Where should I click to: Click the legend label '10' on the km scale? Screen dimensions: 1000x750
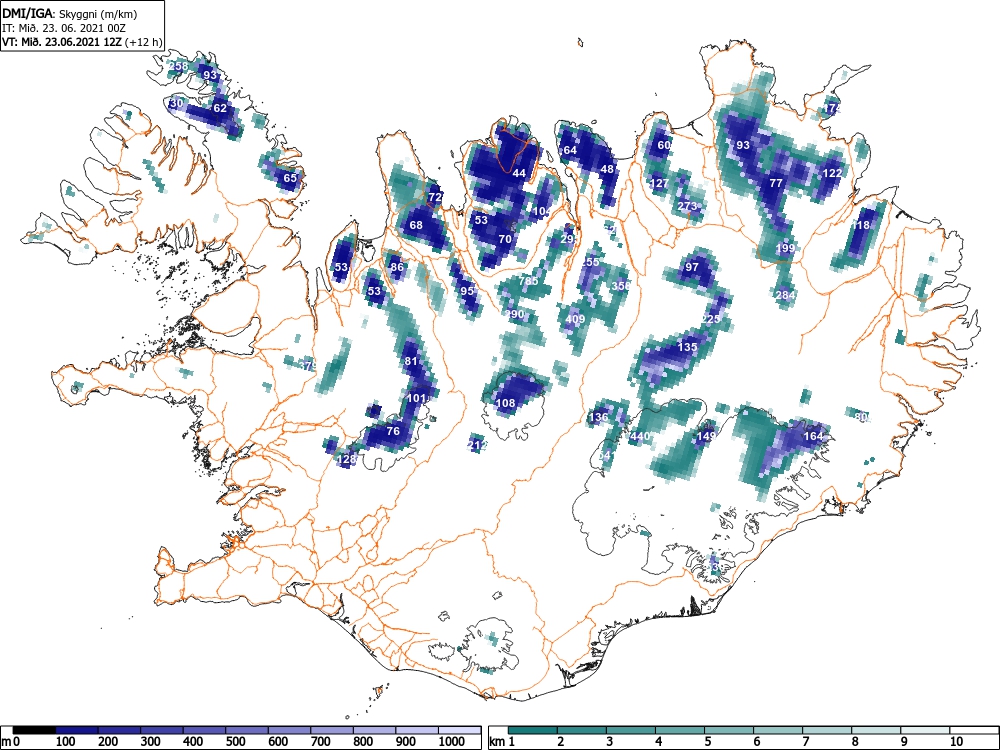coord(956,741)
